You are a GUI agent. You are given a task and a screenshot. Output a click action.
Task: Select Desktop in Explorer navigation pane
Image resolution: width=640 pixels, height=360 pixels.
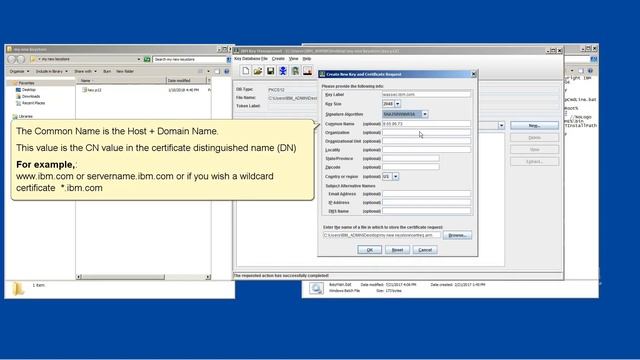pyautogui.click(x=29, y=89)
